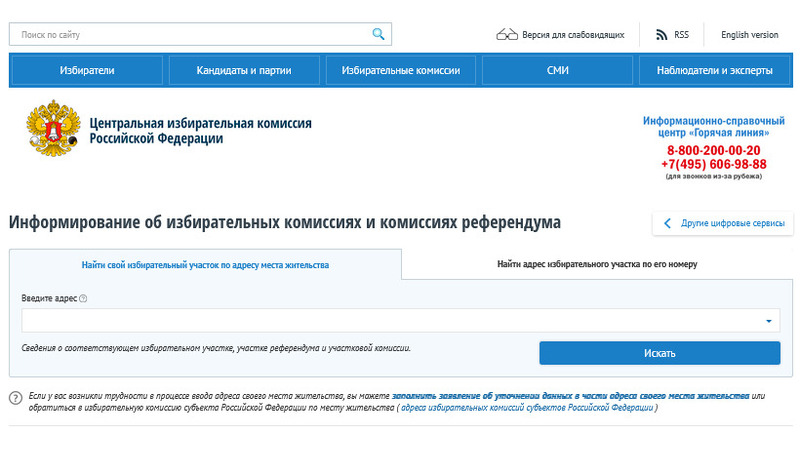Viewport: 800px width, 470px height.
Task: Click the glasses accessibility icon
Action: click(507, 35)
